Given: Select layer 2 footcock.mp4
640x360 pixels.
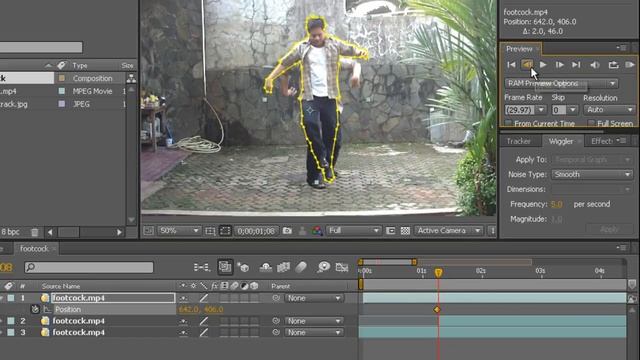Looking at the screenshot, I should coord(78,321).
